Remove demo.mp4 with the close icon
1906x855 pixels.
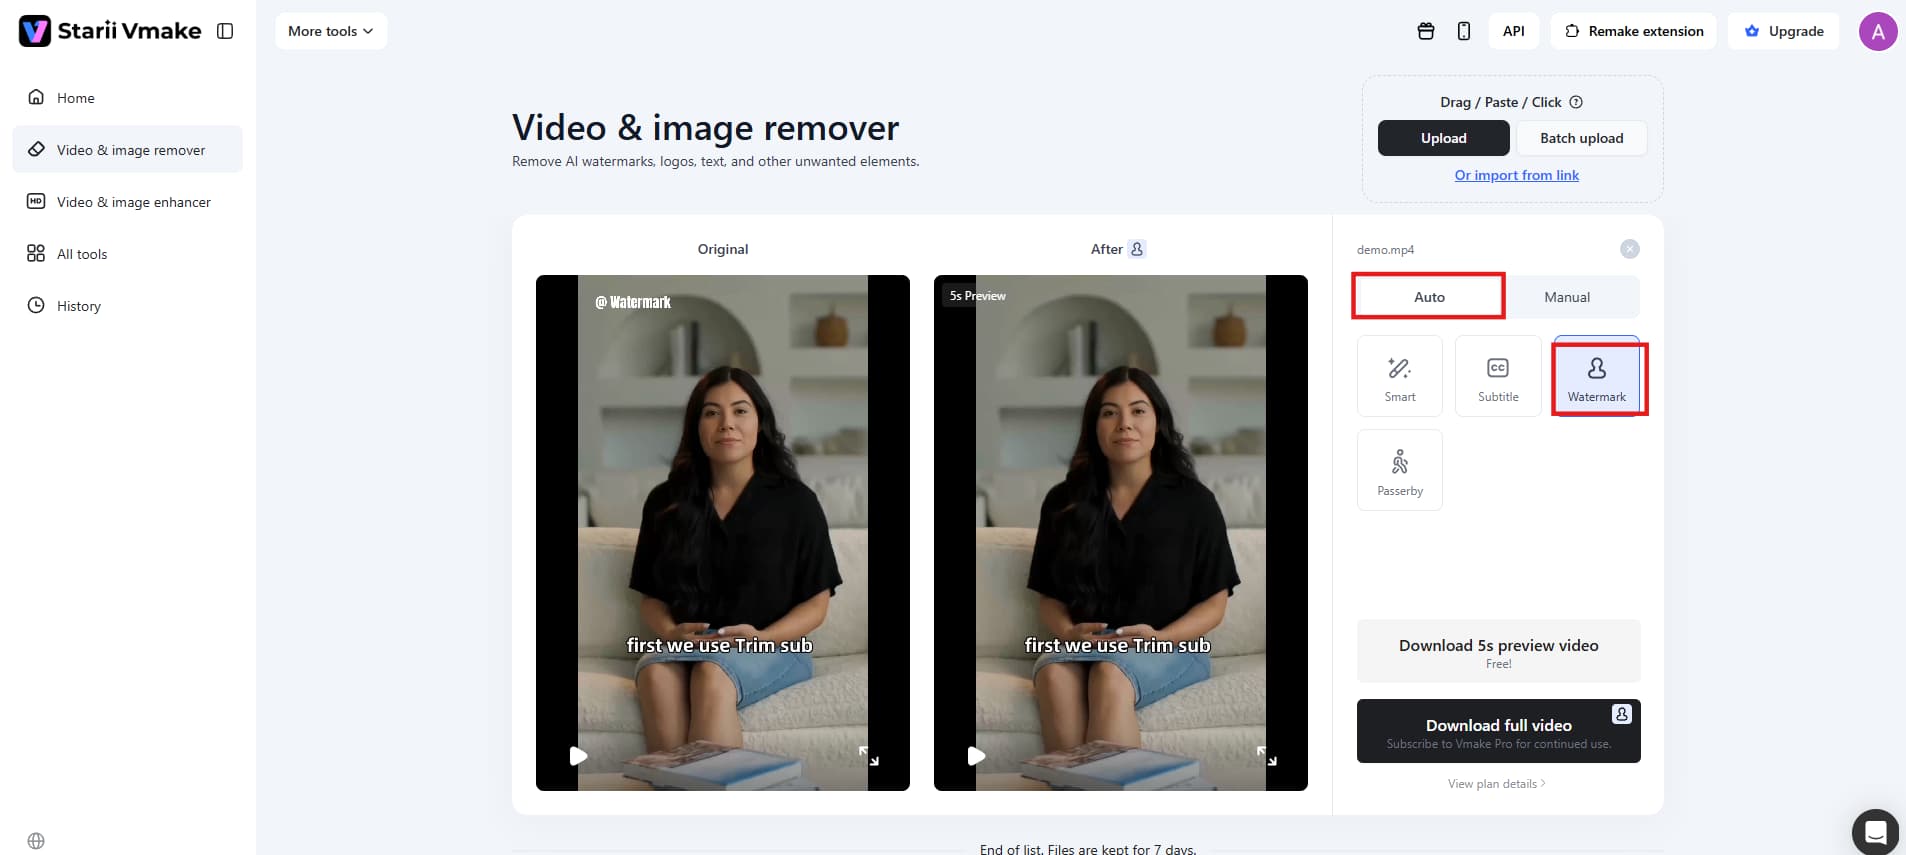click(x=1630, y=249)
